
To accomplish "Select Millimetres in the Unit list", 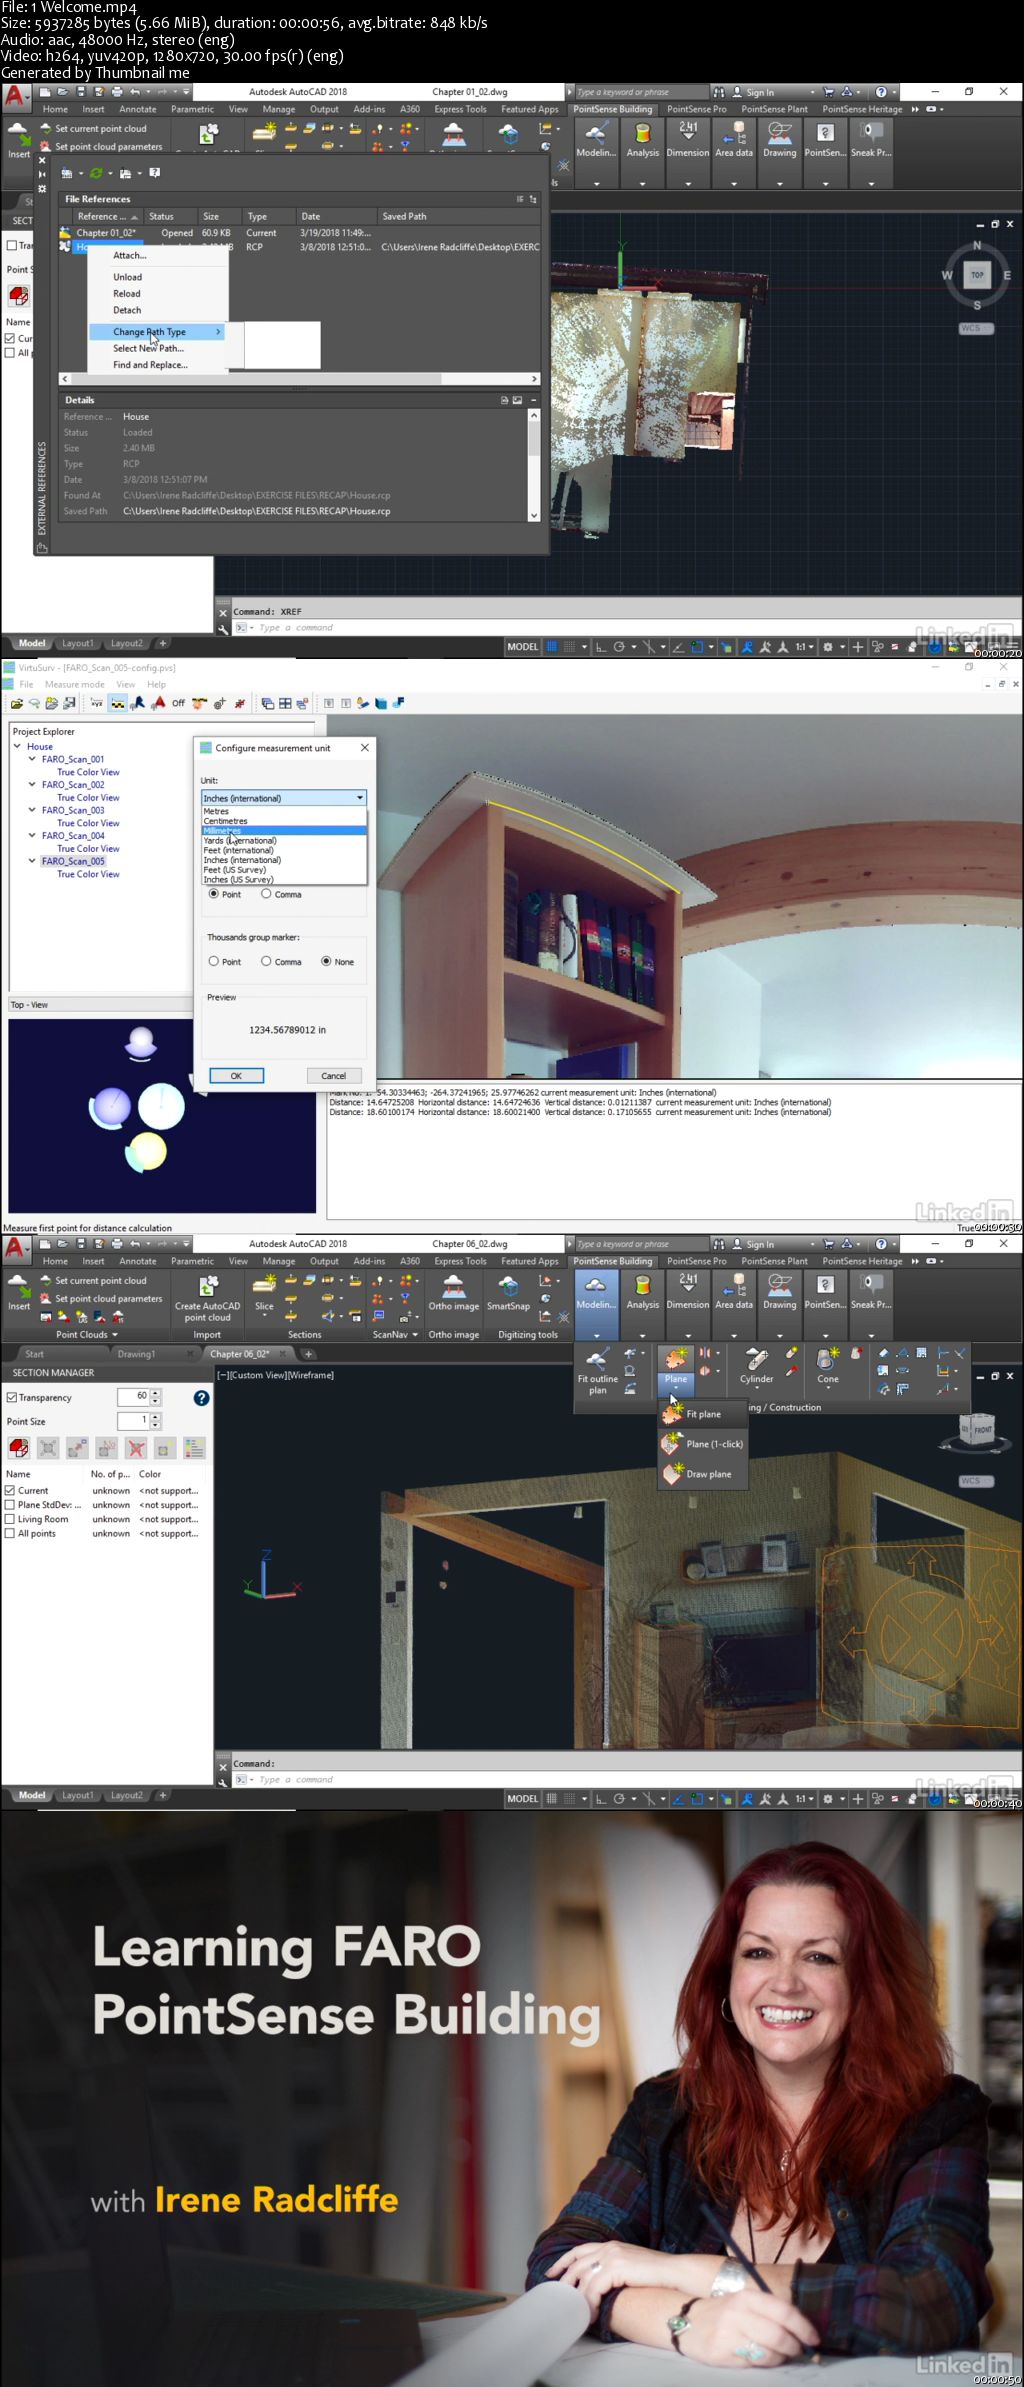I will coord(284,831).
